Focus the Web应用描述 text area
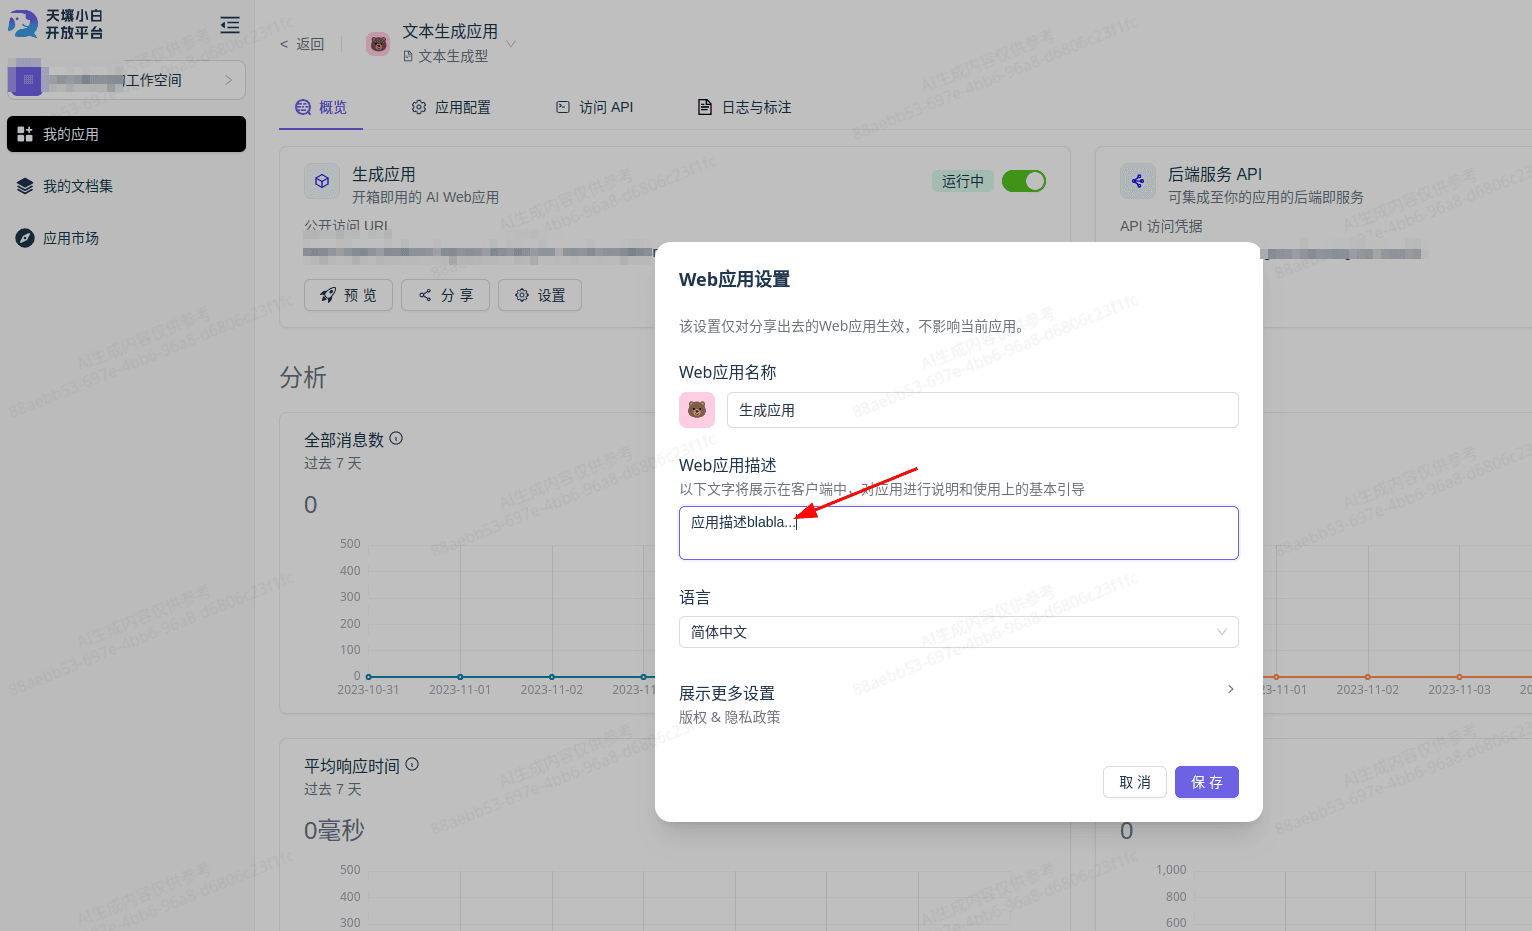This screenshot has height=931, width=1532. [x=959, y=533]
